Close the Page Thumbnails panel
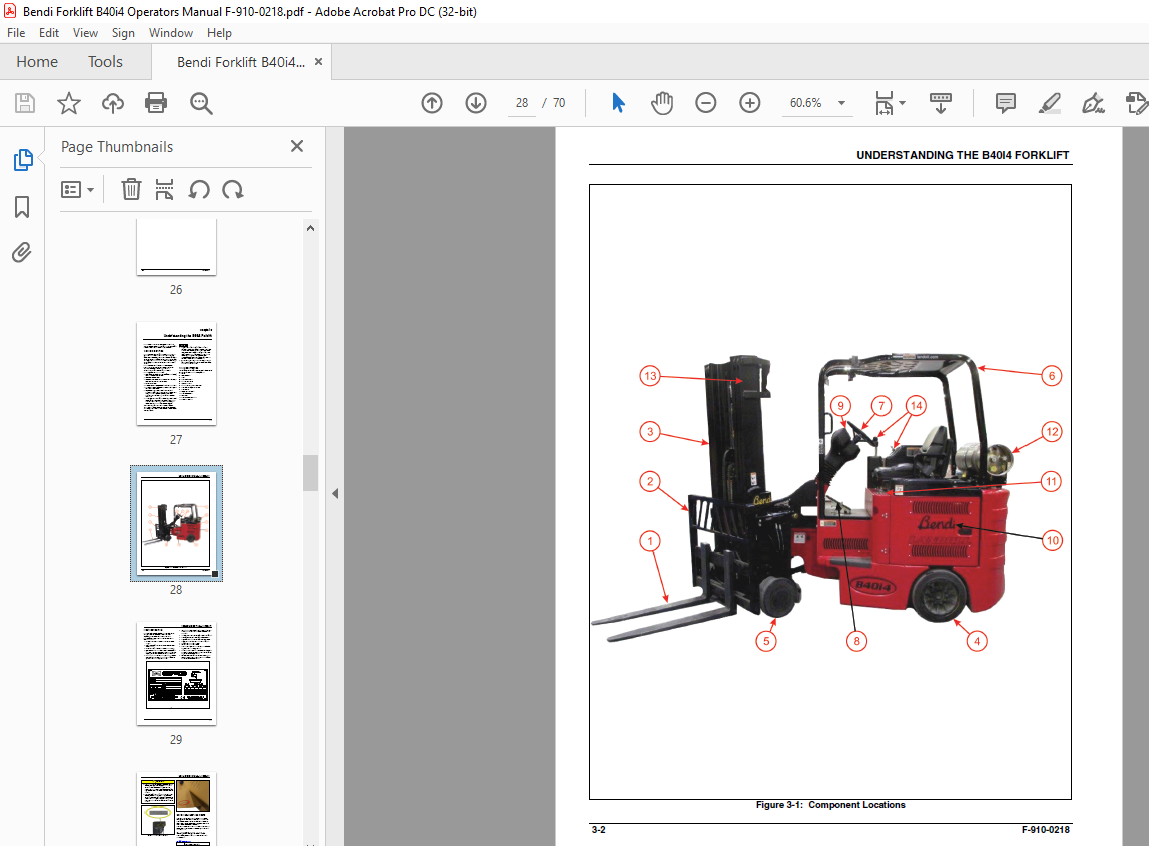1149x846 pixels. [x=297, y=146]
